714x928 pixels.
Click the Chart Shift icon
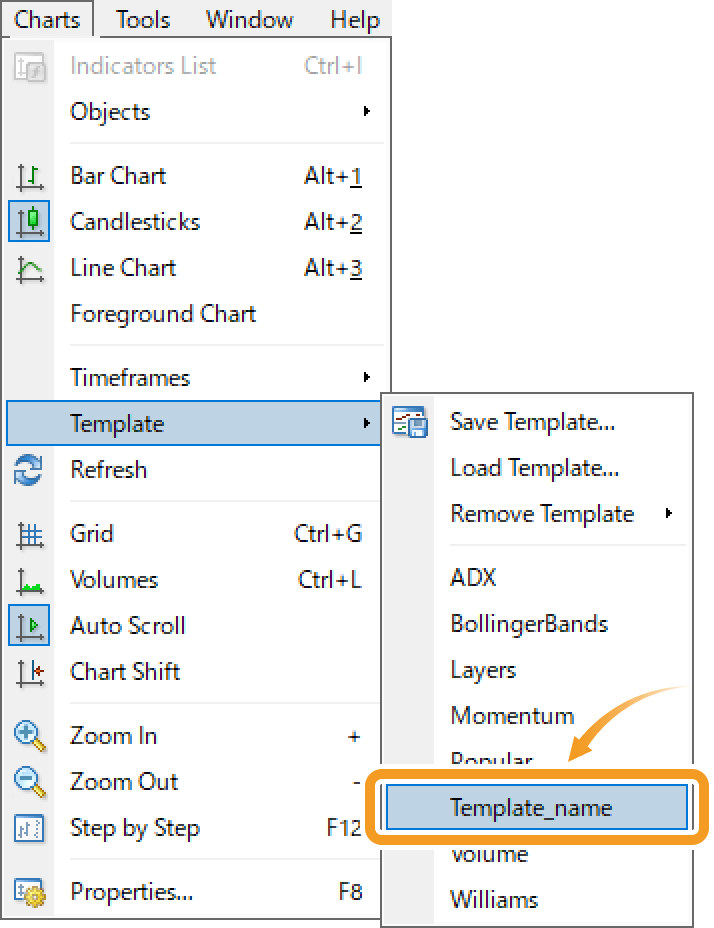[30, 673]
